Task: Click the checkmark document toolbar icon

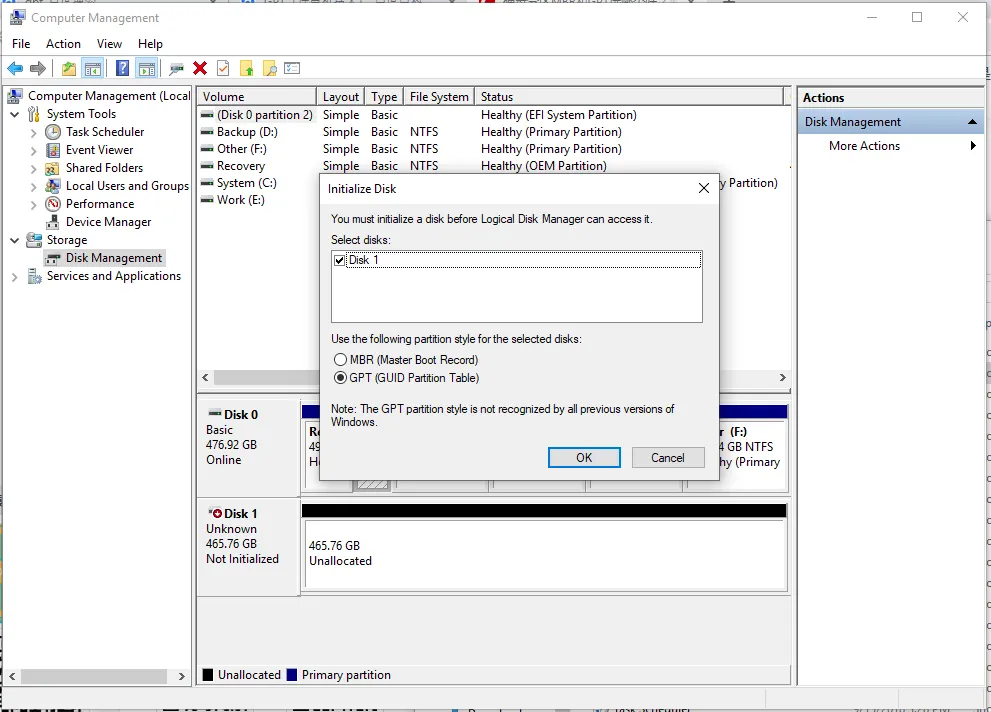Action: 223,68
